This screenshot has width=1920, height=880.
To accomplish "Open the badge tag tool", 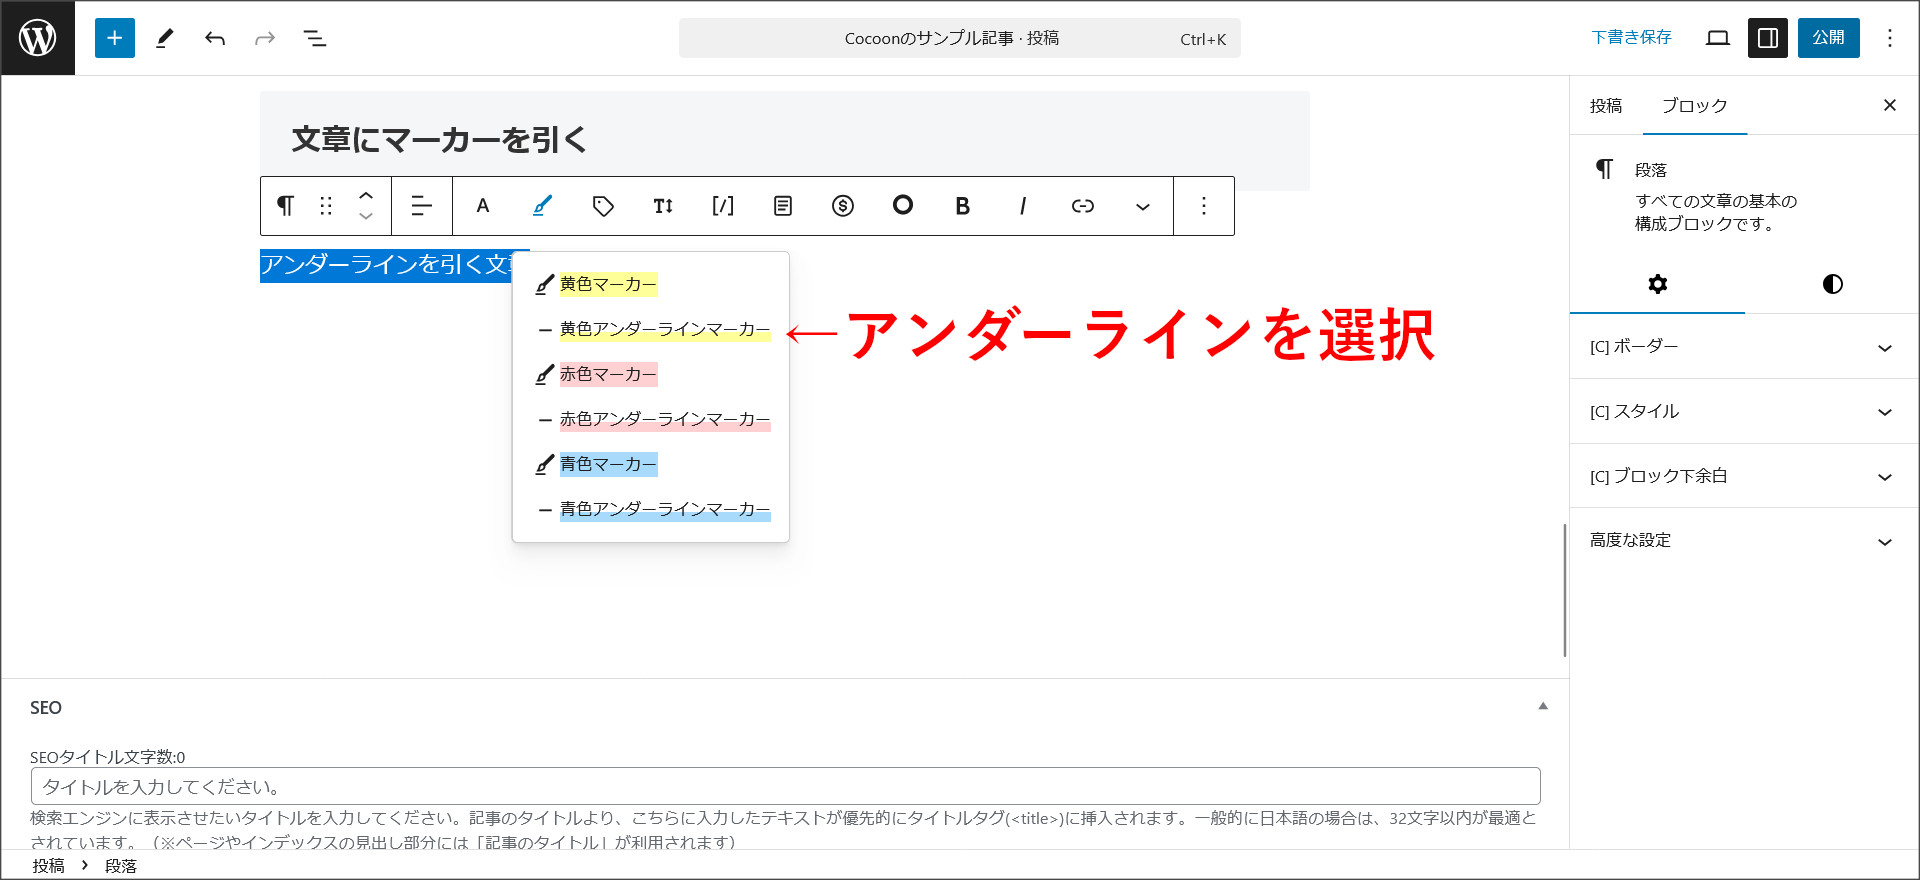I will coord(603,206).
